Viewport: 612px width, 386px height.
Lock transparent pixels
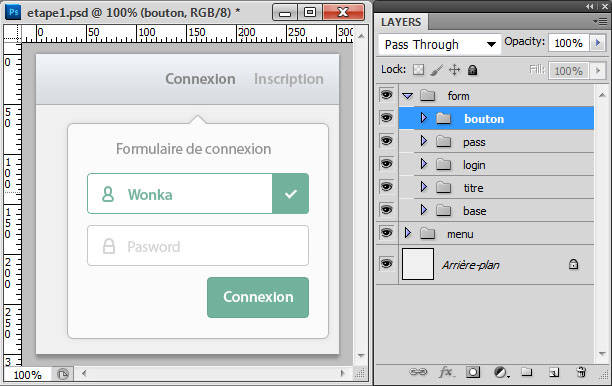[418, 70]
